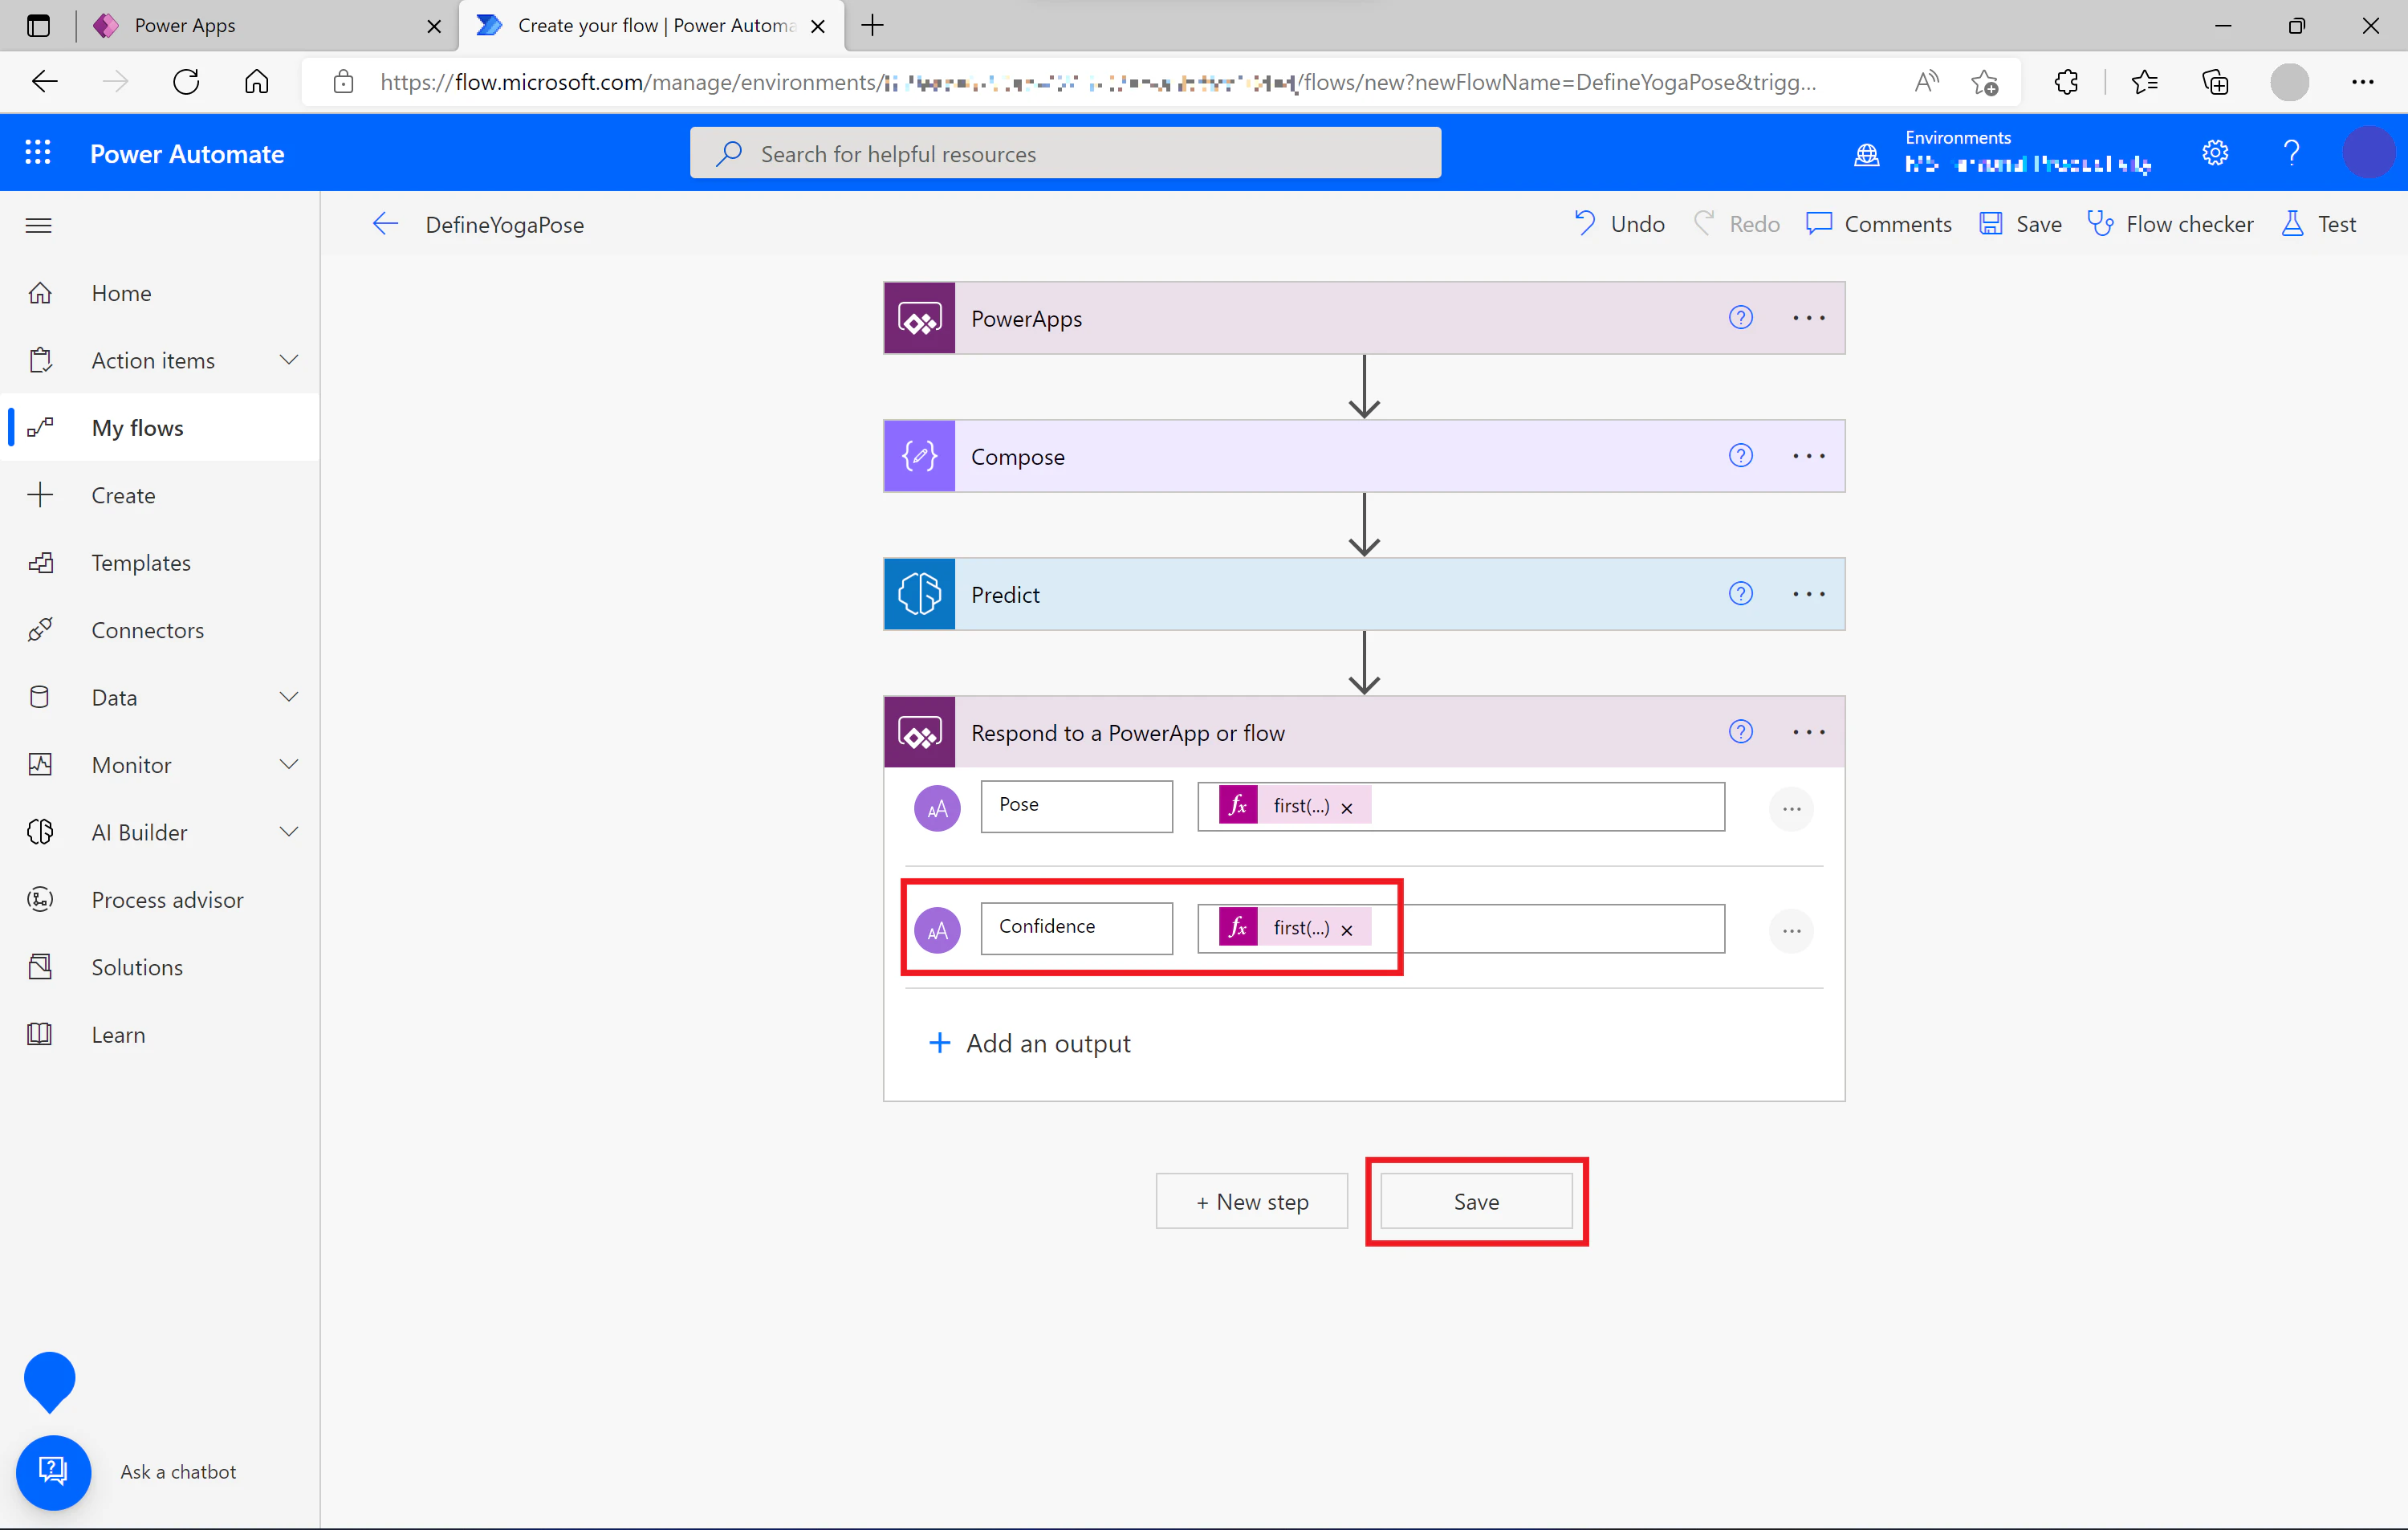2408x1530 pixels.
Task: Click the Ask a chatbot icon
Action: point(53,1472)
